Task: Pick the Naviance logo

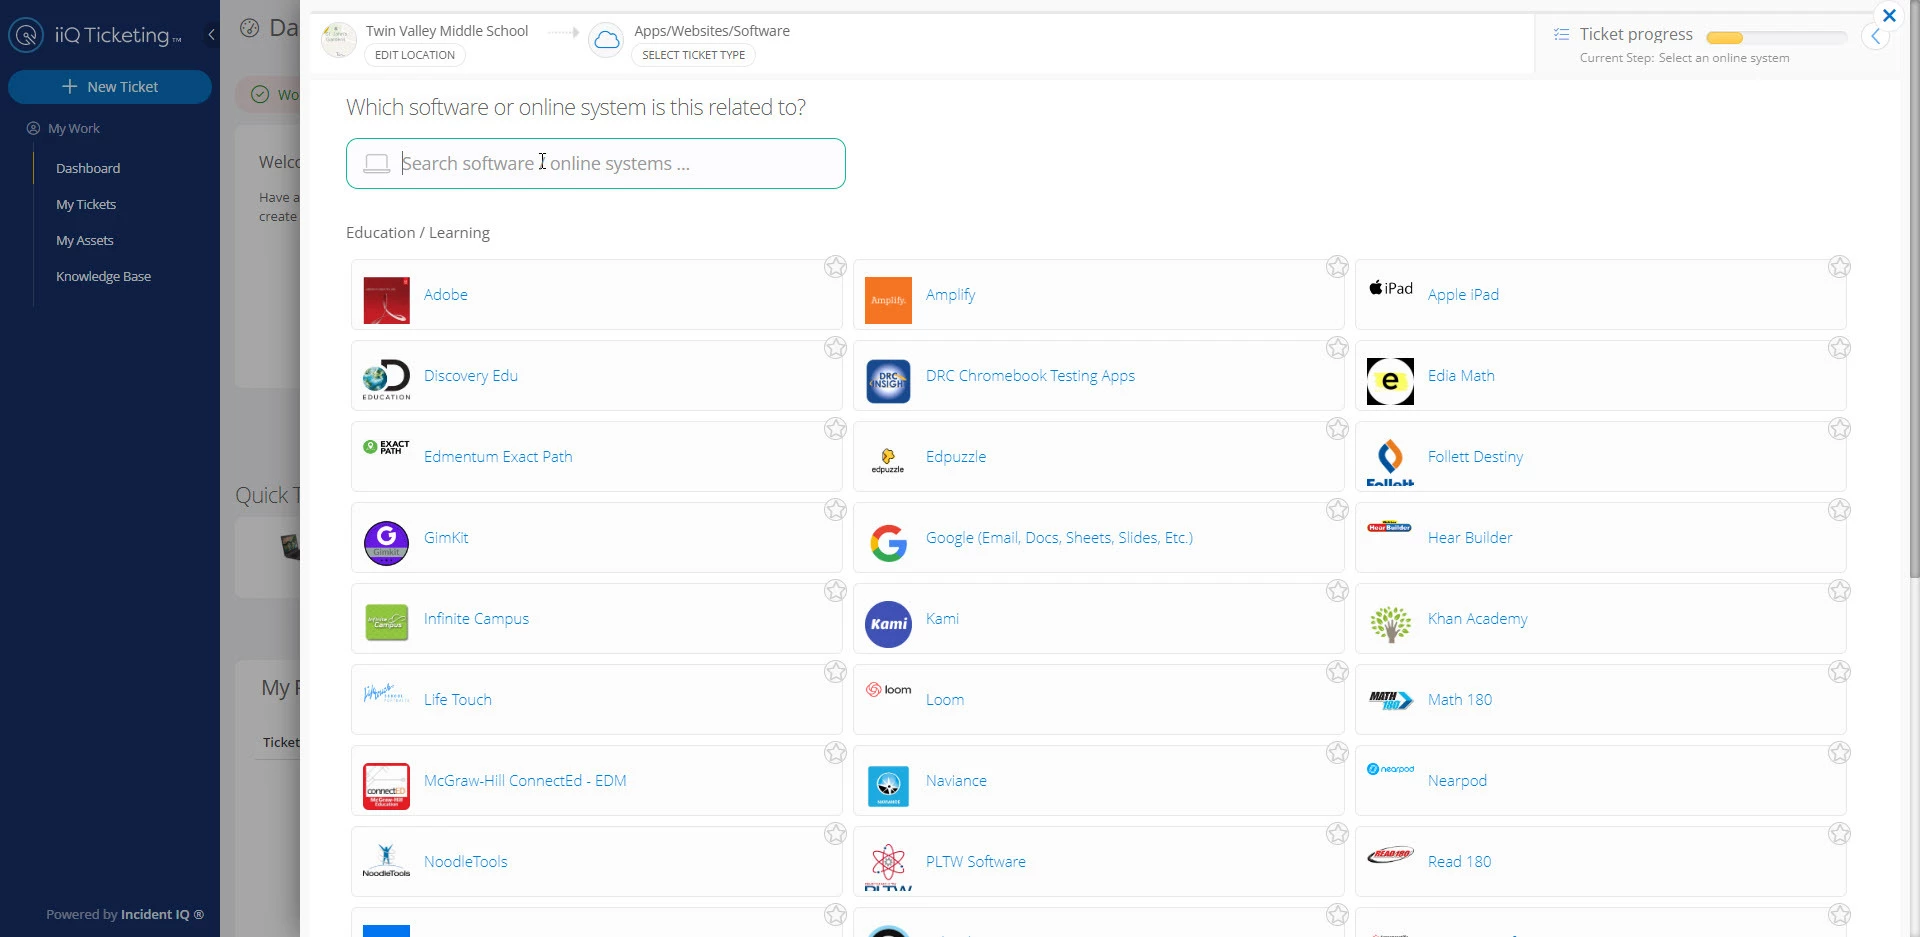Action: click(888, 786)
